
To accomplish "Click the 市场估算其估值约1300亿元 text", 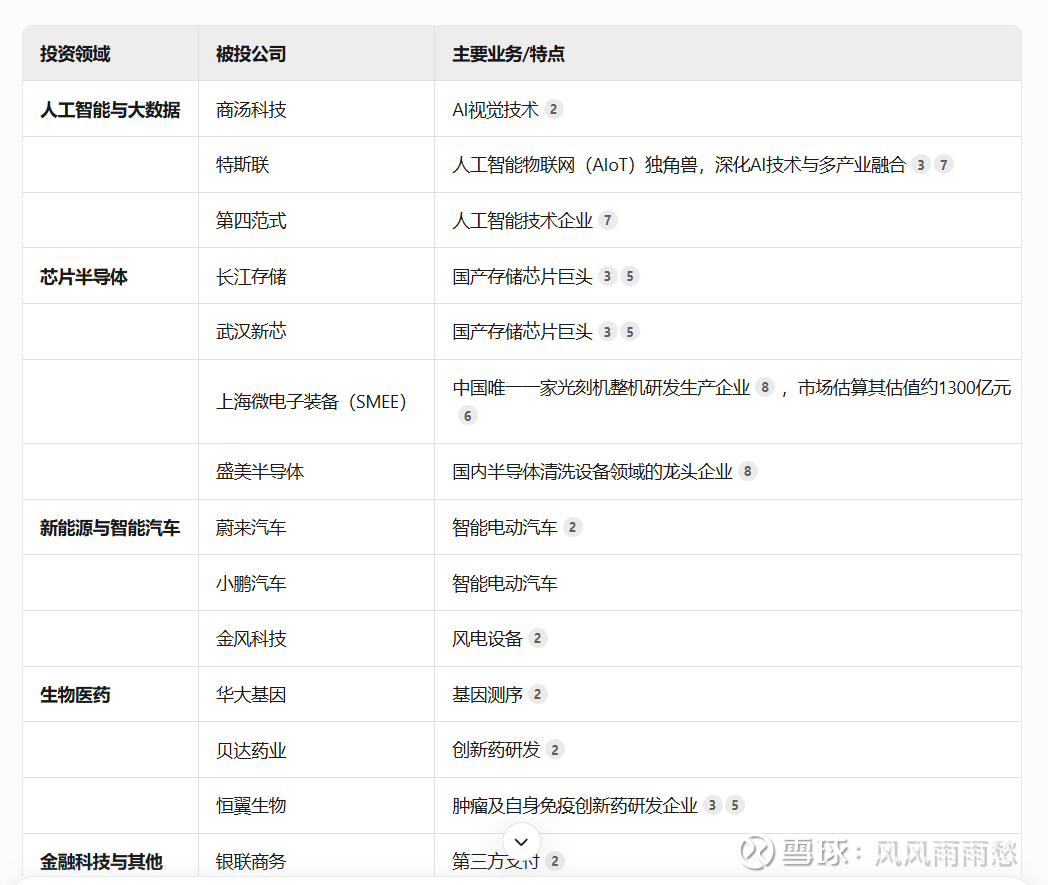I will [904, 387].
